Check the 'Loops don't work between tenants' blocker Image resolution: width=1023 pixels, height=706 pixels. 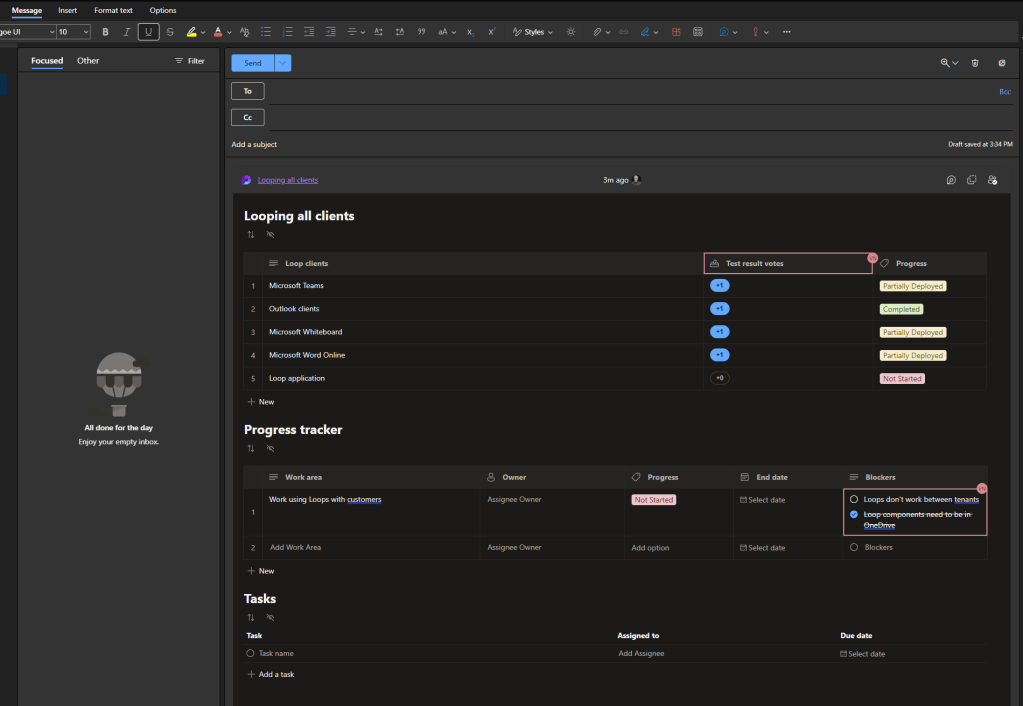click(853, 499)
